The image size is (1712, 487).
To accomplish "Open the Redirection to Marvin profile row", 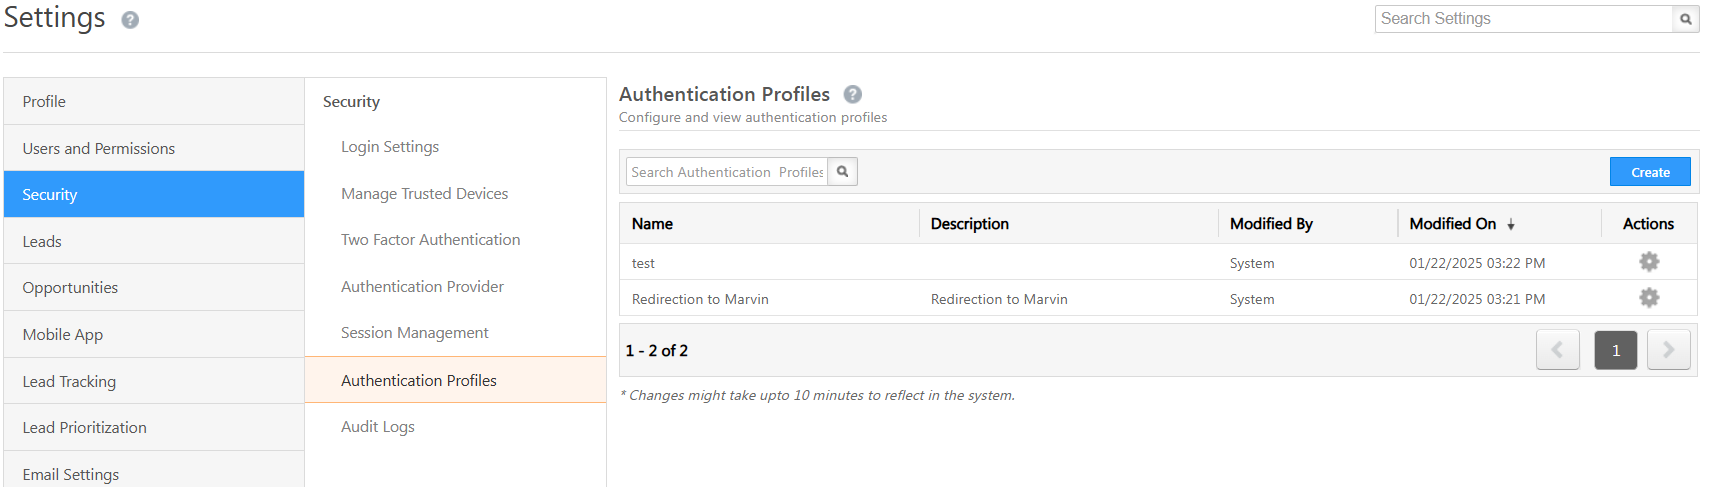I will tap(700, 299).
